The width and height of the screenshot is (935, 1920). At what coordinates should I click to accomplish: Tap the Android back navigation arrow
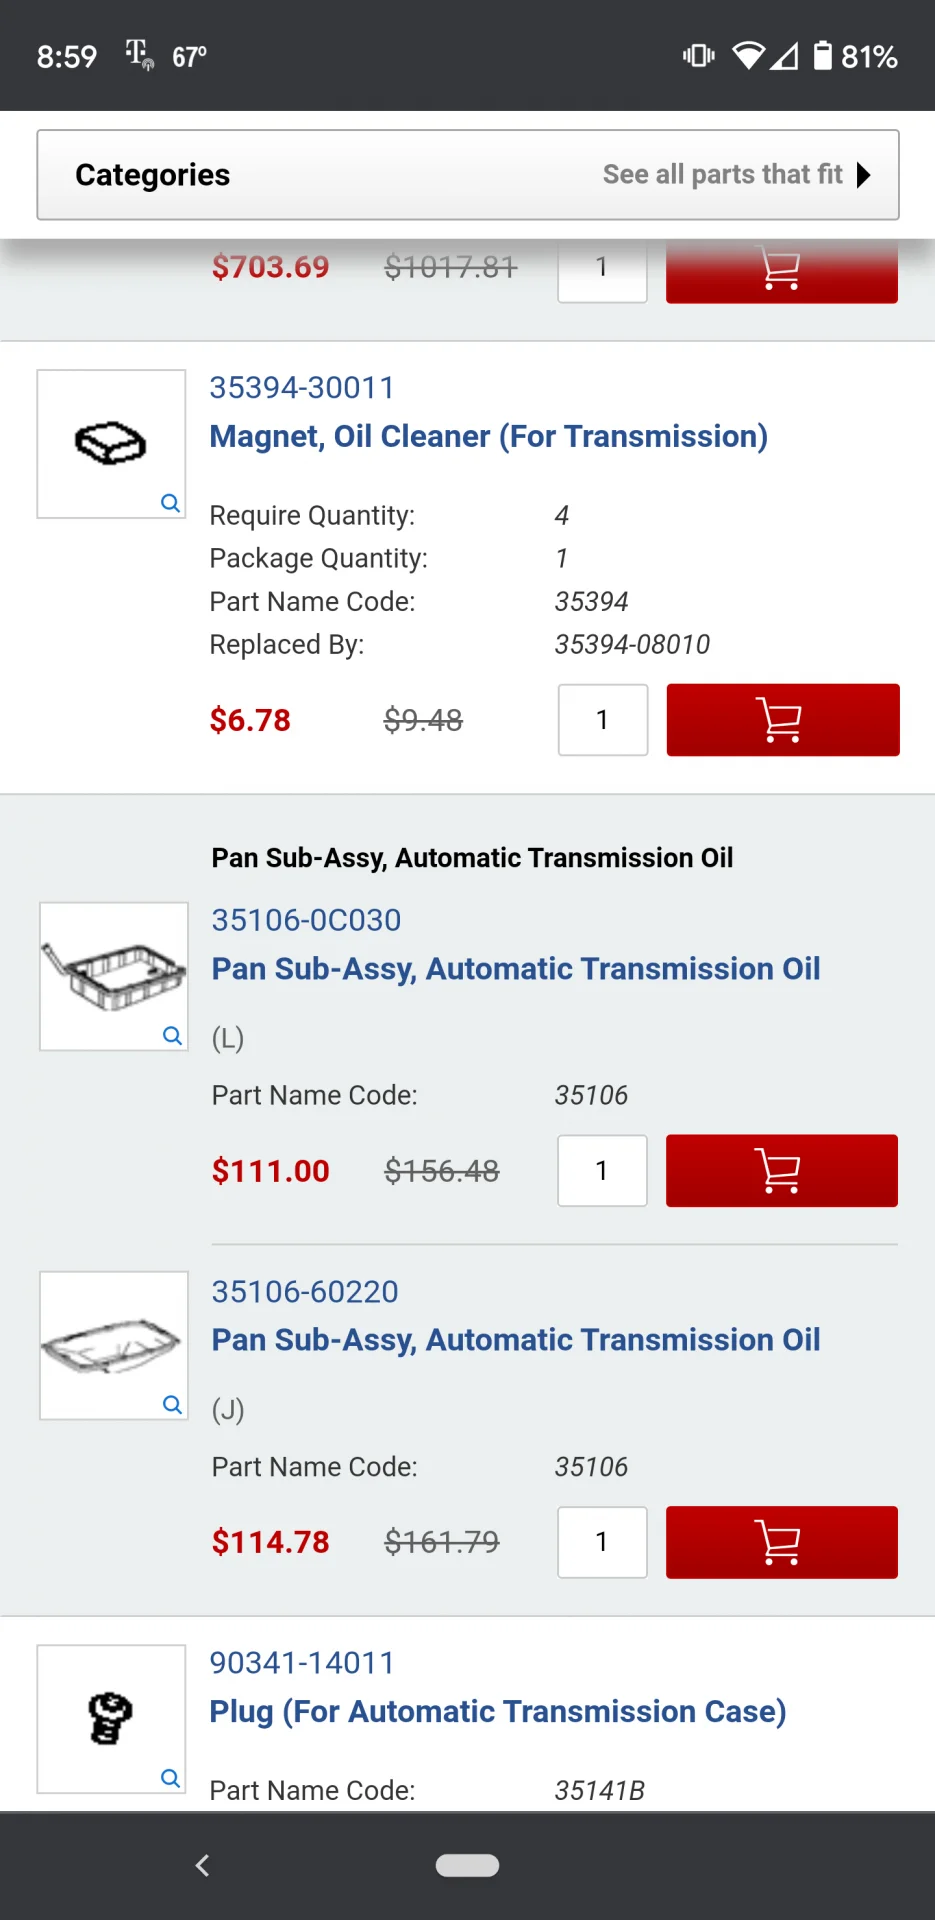203,1865
